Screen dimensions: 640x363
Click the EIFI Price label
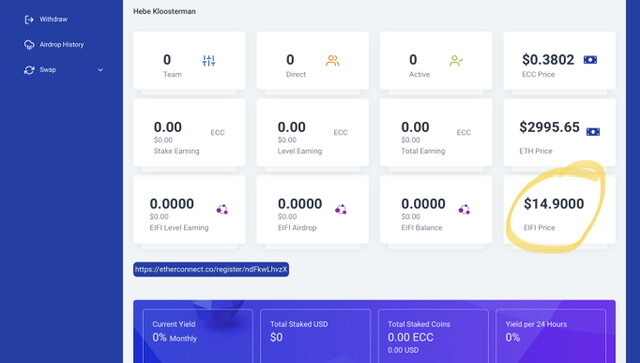tap(539, 228)
